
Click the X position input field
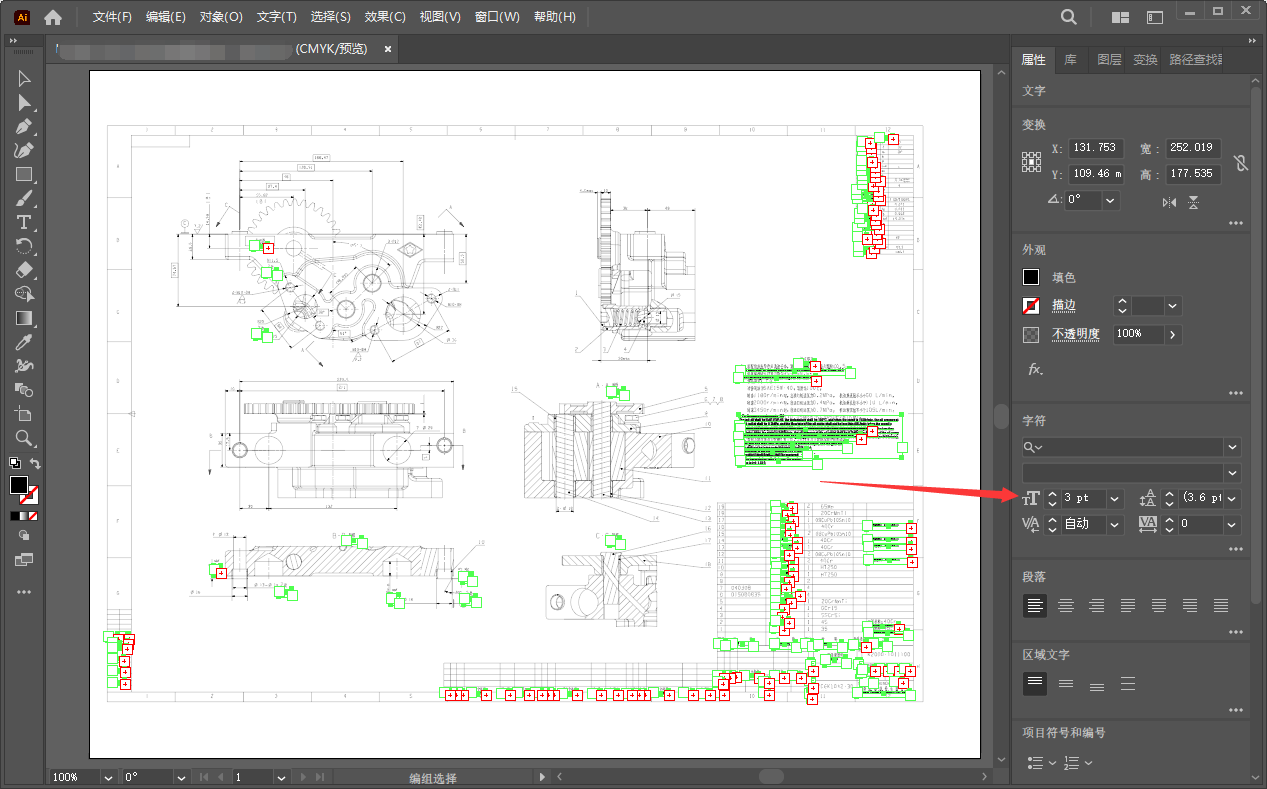click(x=1096, y=148)
